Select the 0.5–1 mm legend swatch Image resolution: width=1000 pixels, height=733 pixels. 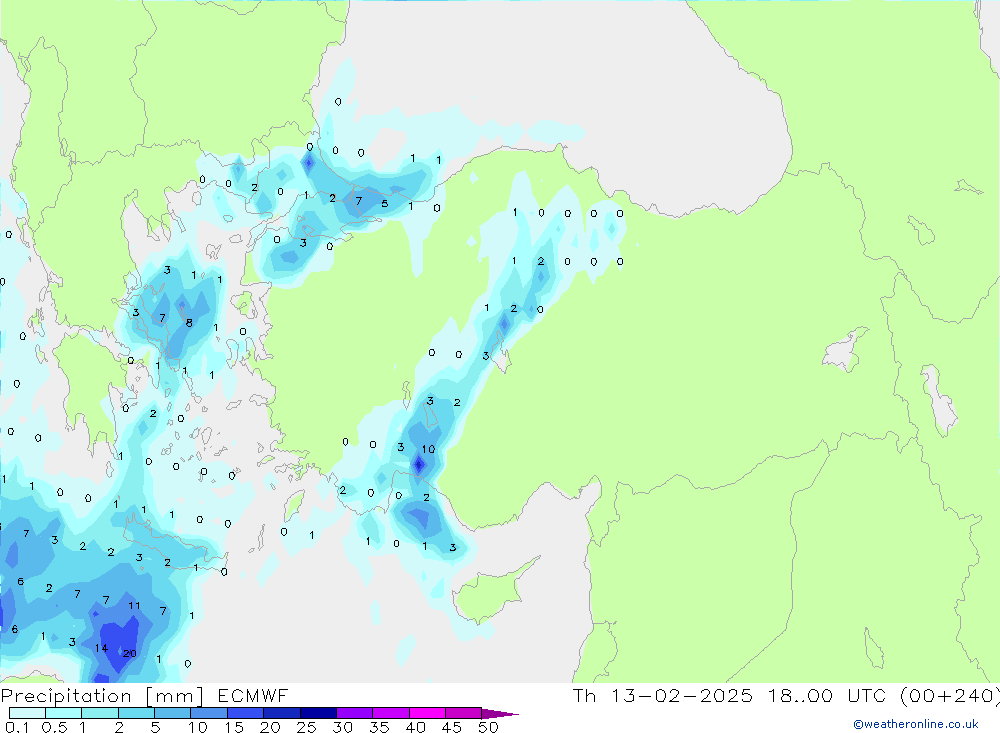[x=63, y=713]
